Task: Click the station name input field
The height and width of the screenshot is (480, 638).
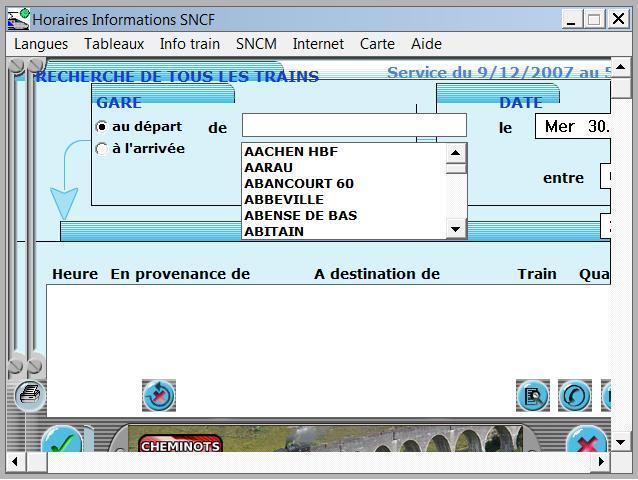Action: pos(354,125)
